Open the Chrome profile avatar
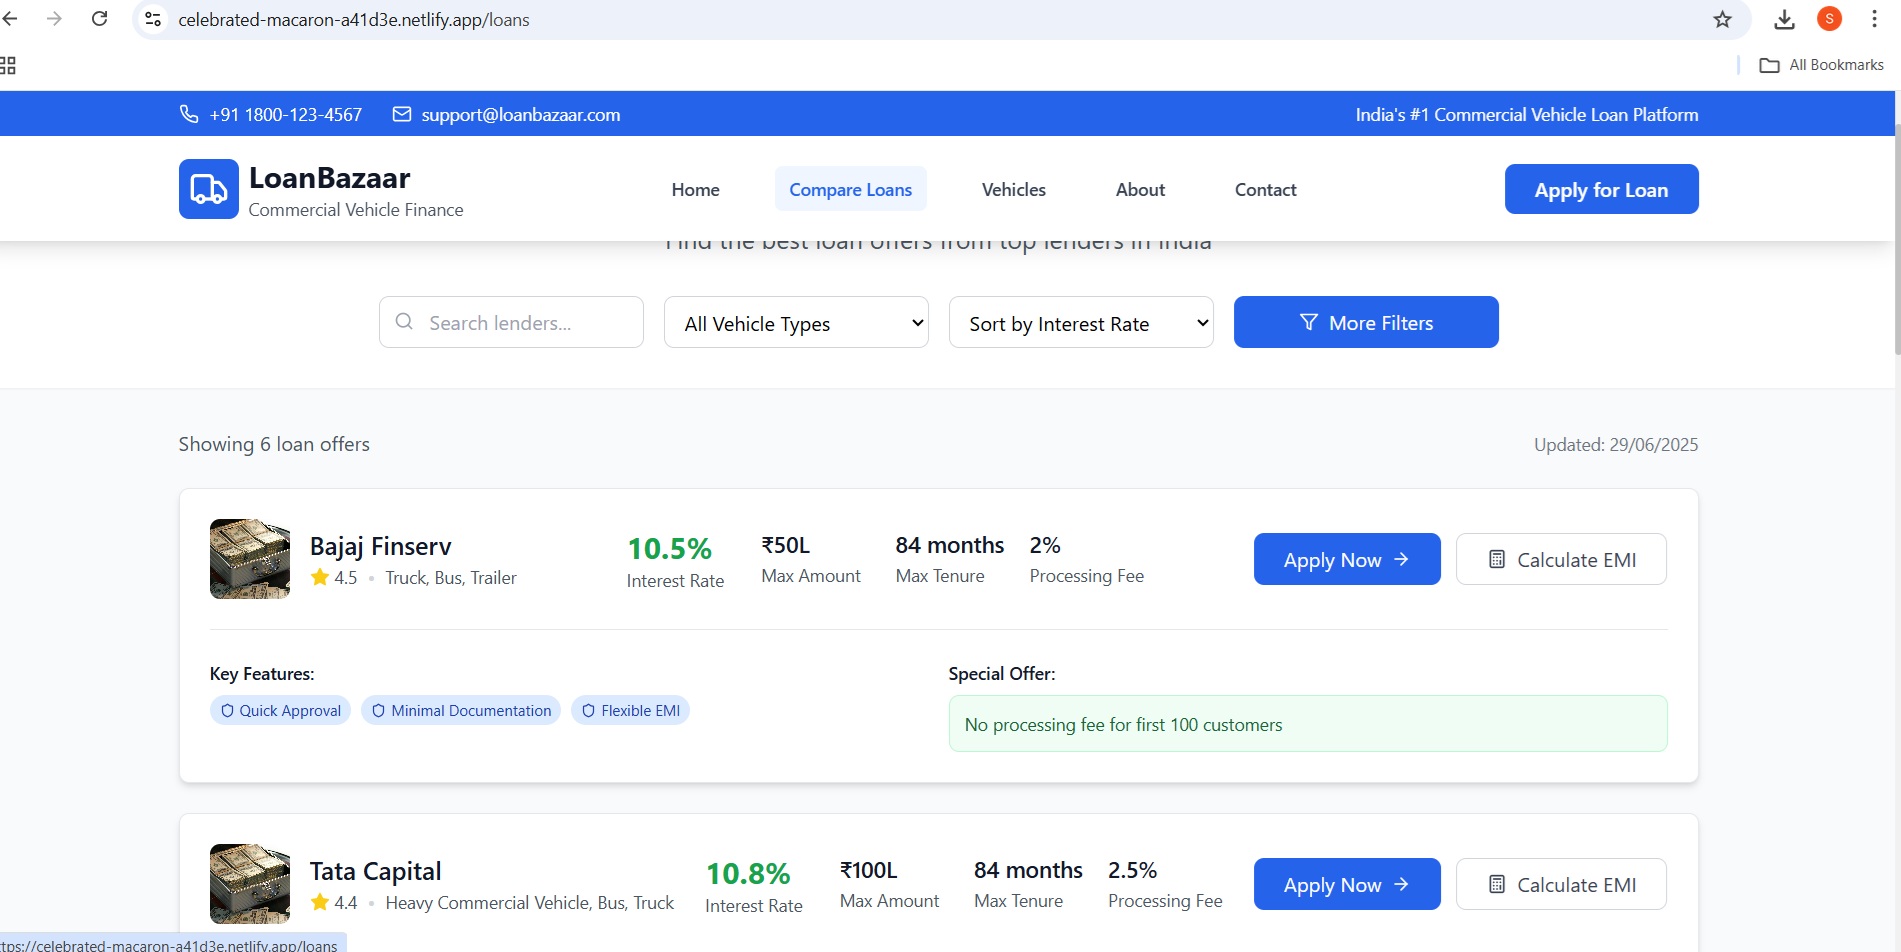The image size is (1901, 952). (x=1829, y=18)
